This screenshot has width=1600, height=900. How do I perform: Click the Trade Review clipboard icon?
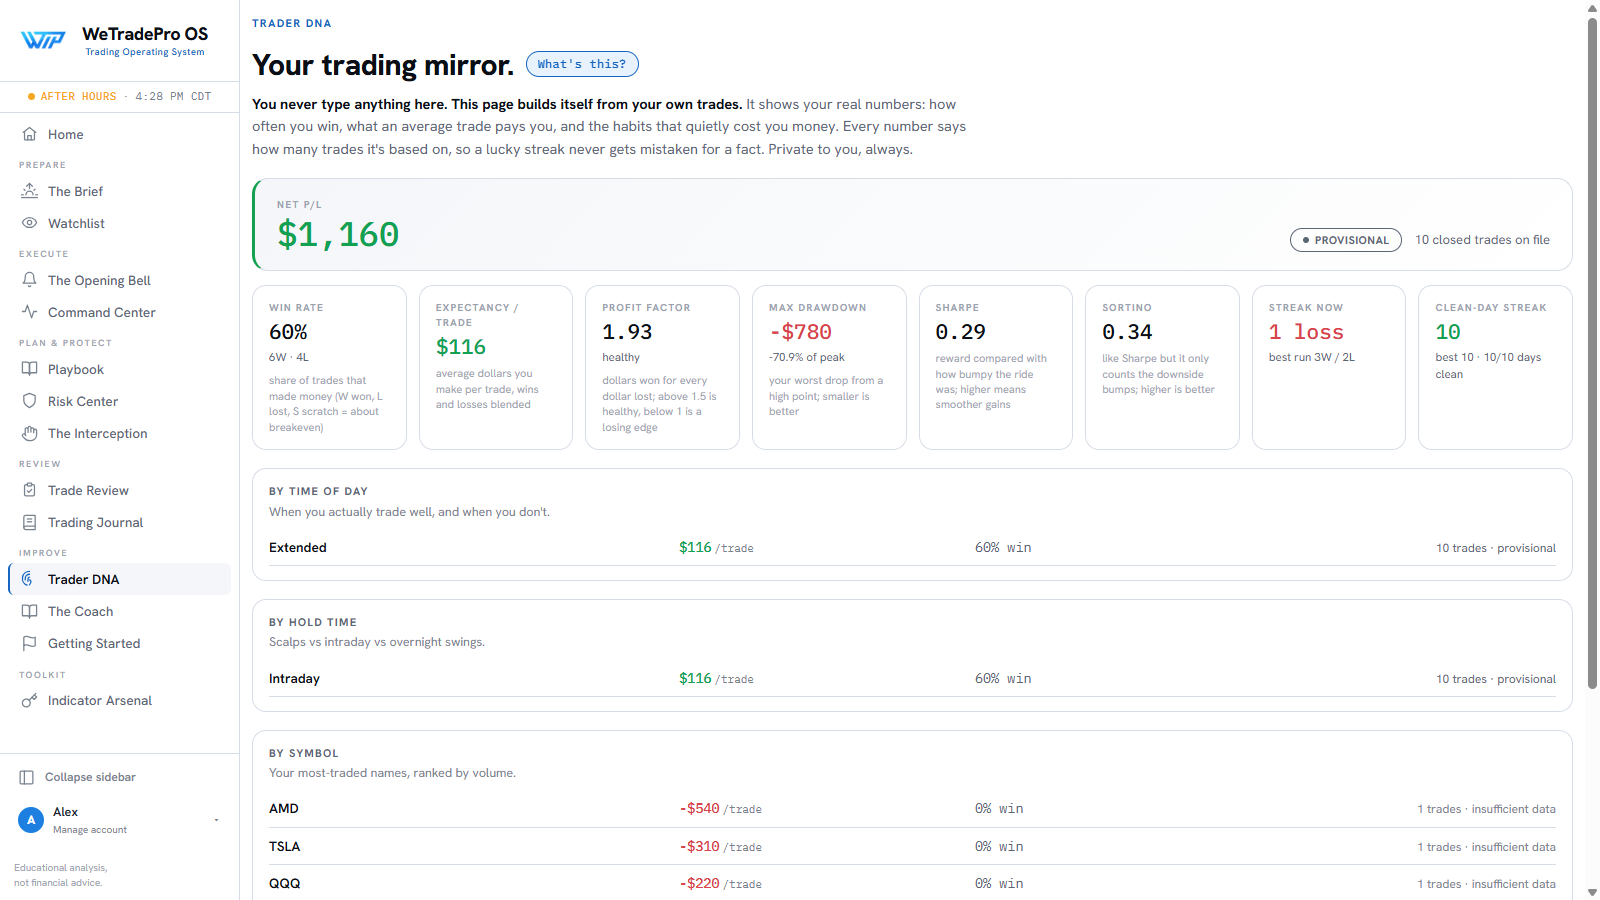[30, 490]
